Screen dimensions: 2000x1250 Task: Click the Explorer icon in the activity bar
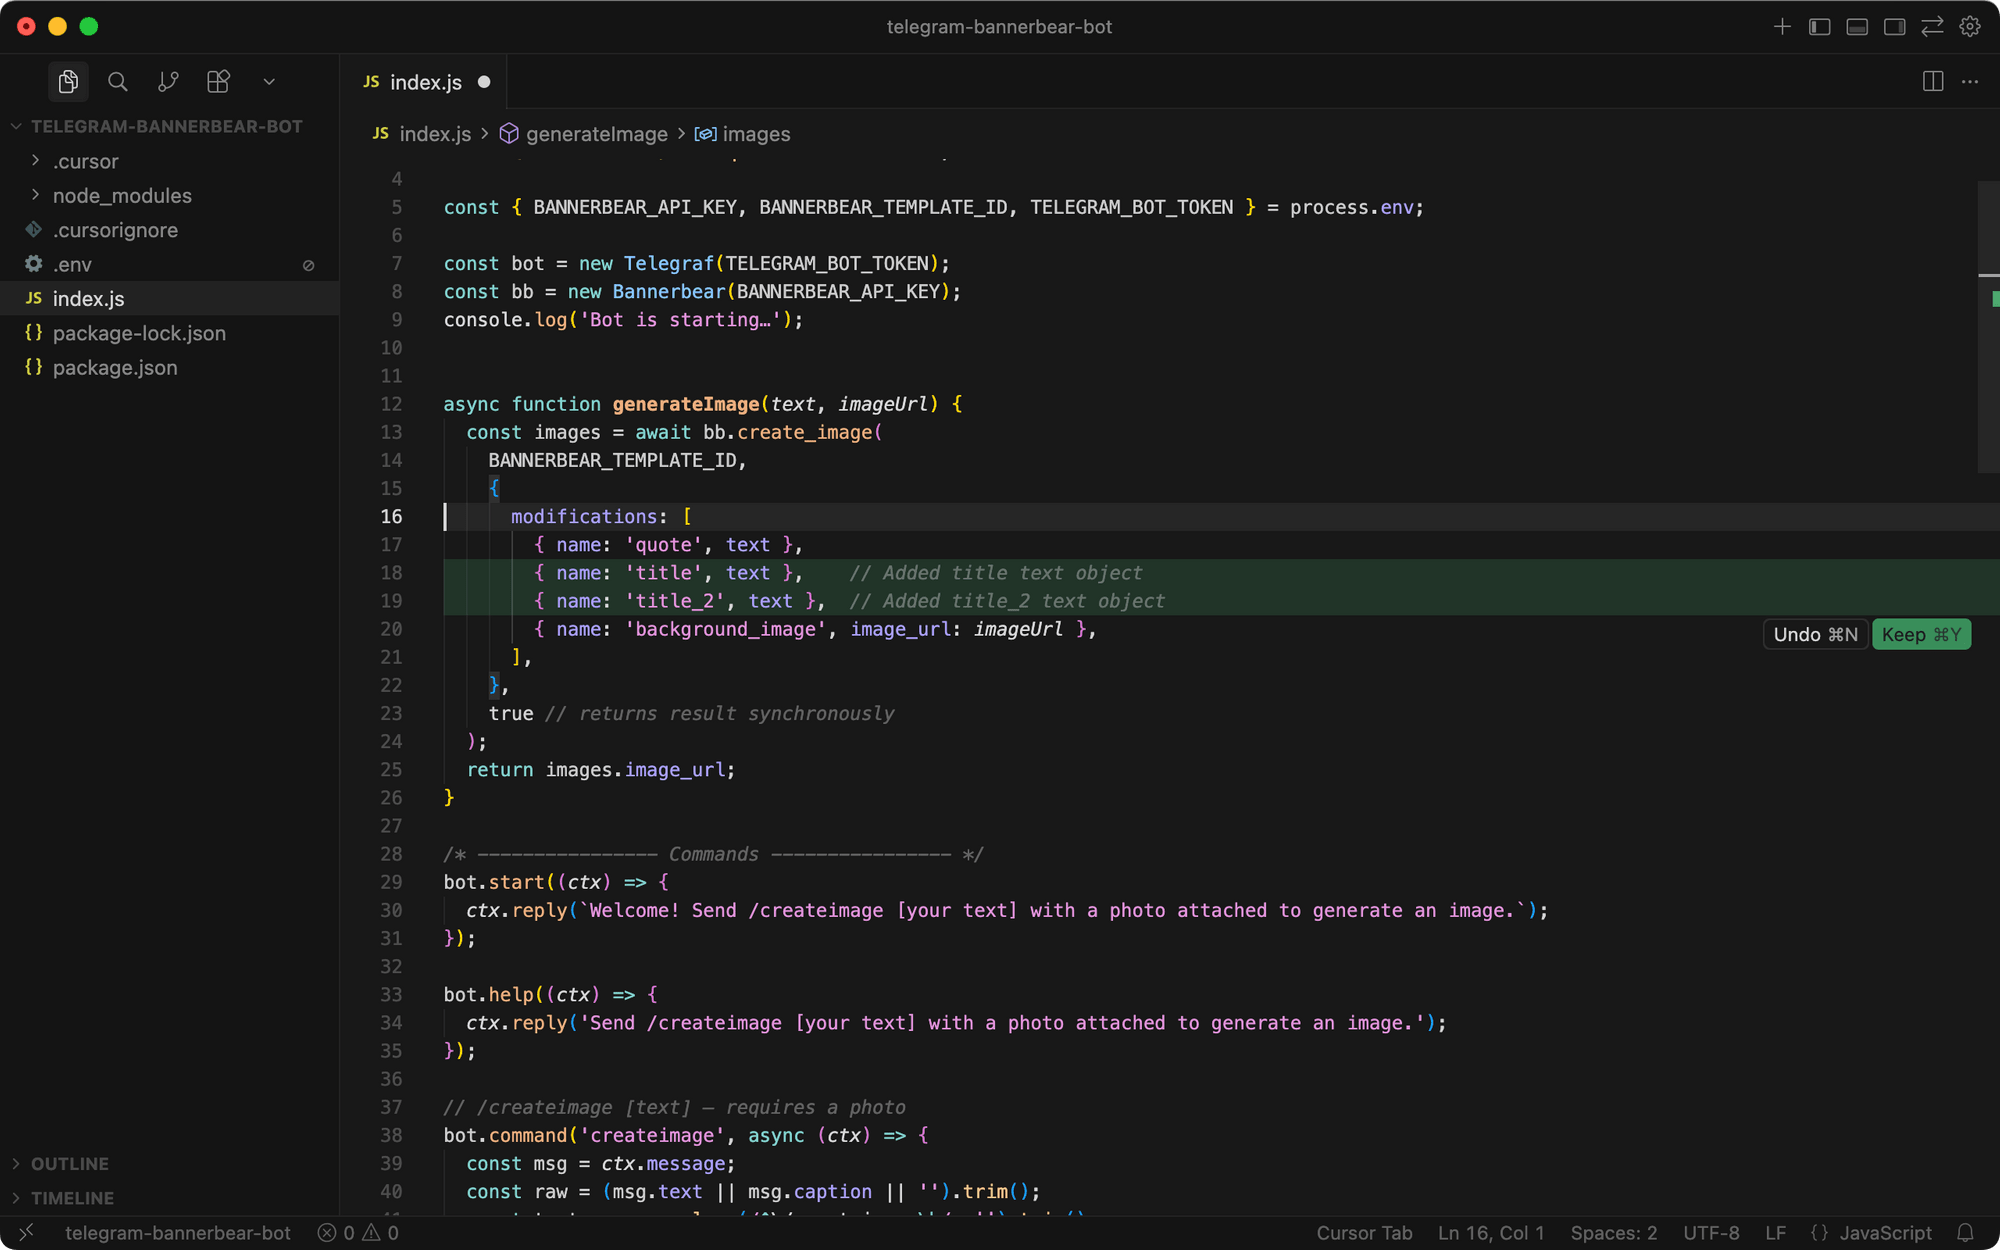pyautogui.click(x=68, y=82)
